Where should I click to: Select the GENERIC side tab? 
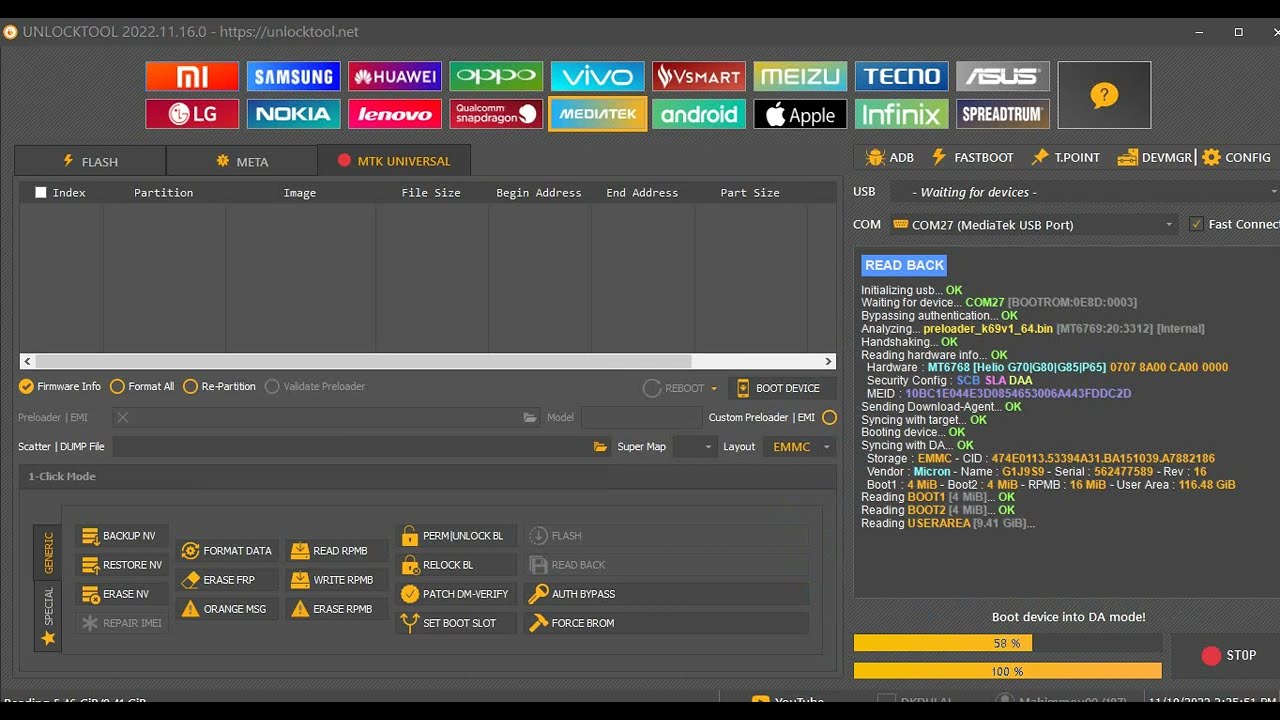(48, 553)
